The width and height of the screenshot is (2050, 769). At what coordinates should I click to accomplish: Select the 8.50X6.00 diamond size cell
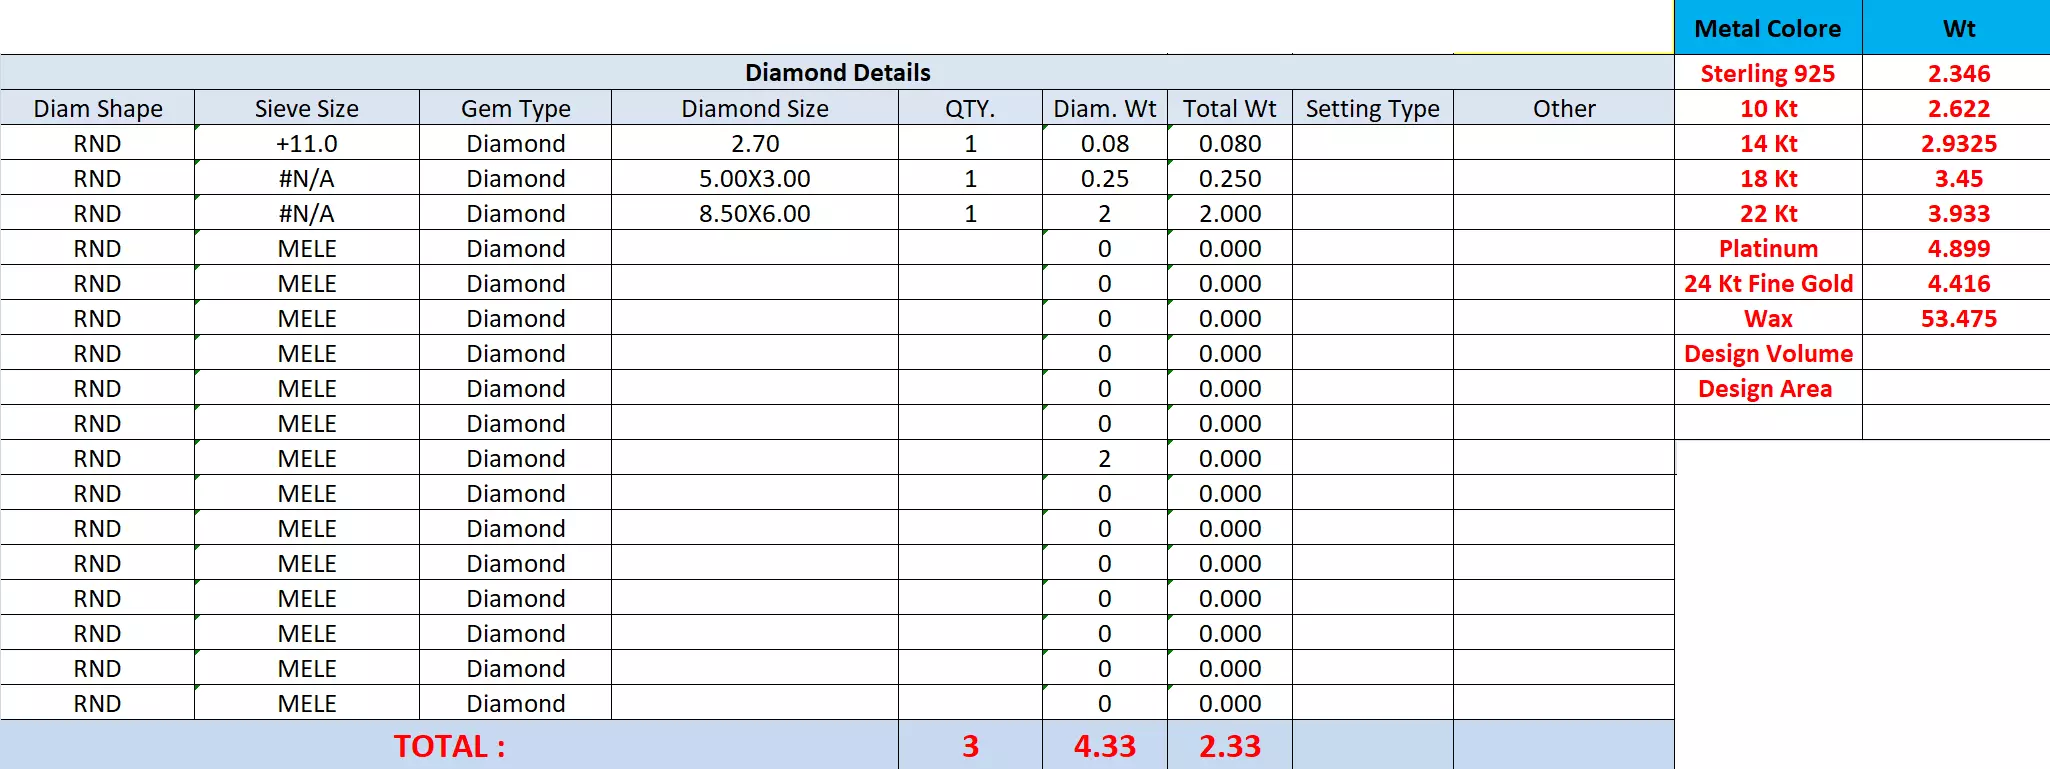755,213
